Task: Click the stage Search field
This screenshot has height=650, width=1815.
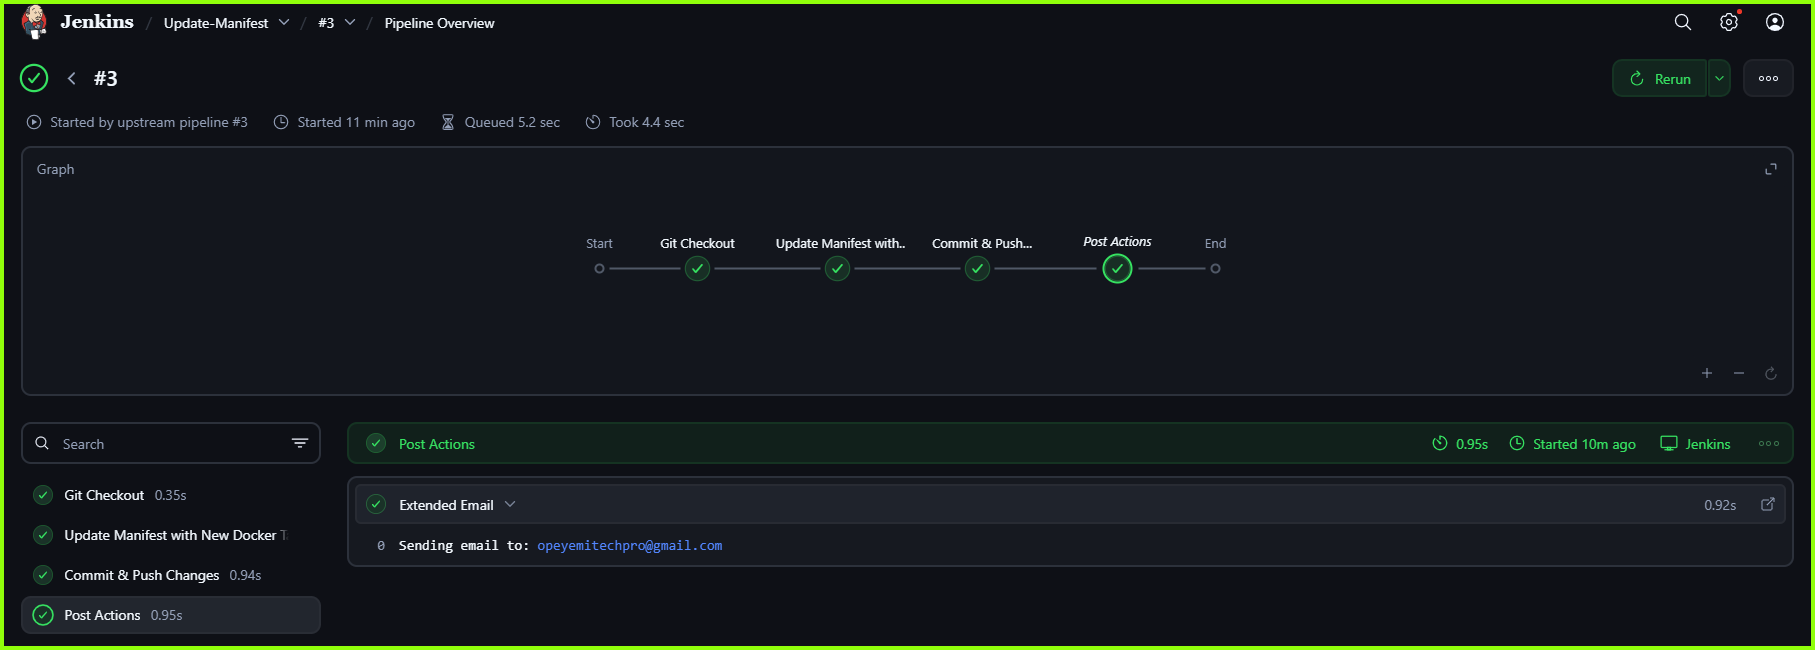Action: (171, 443)
